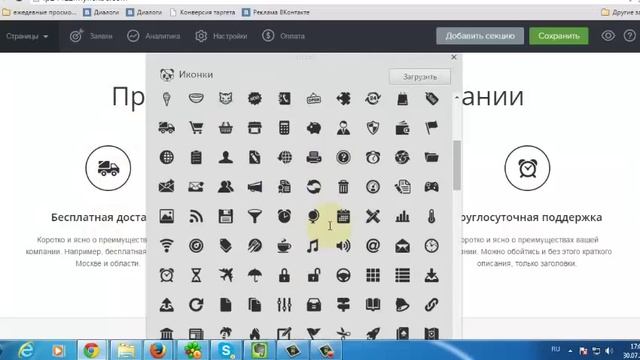Choose the funnel filter icon
Image resolution: width=640 pixels, height=360 pixels.
point(255,217)
